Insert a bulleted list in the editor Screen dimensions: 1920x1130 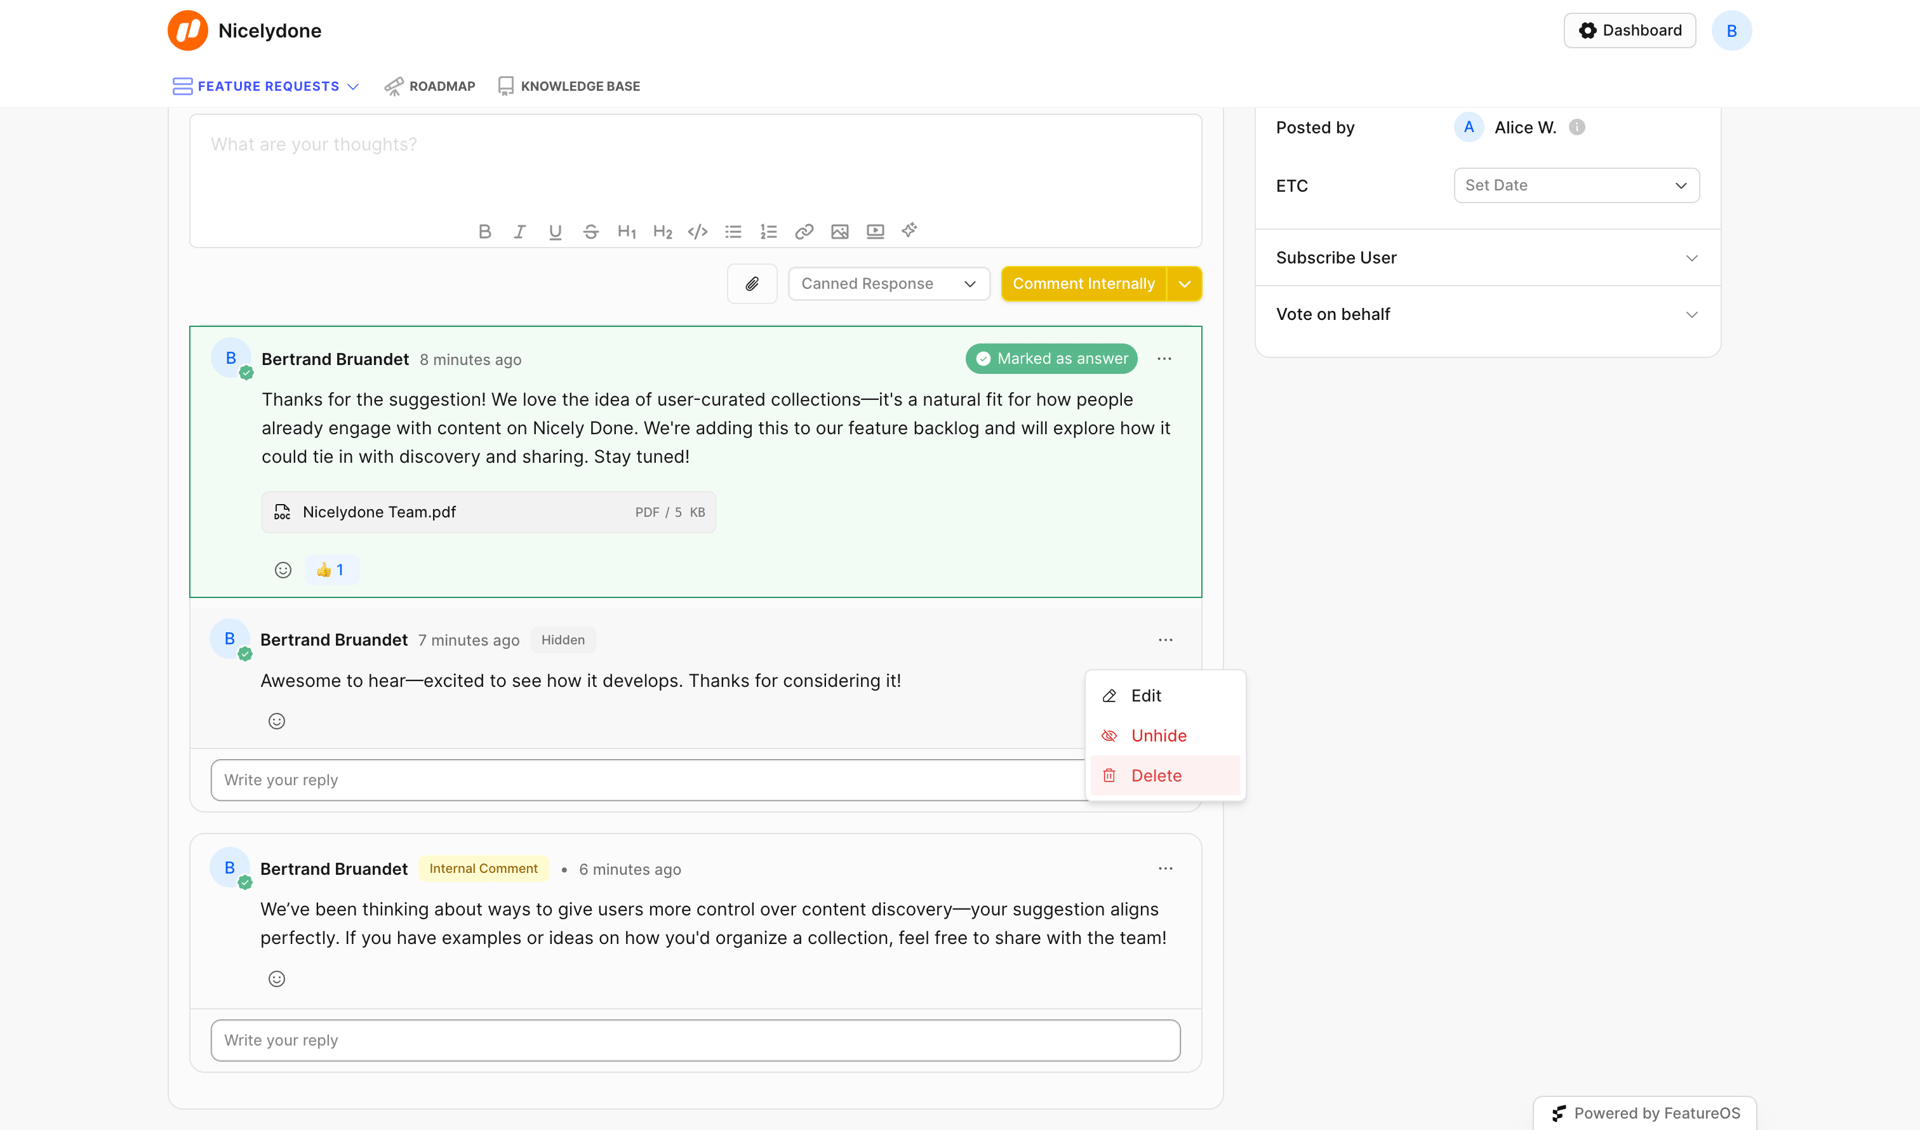point(733,231)
